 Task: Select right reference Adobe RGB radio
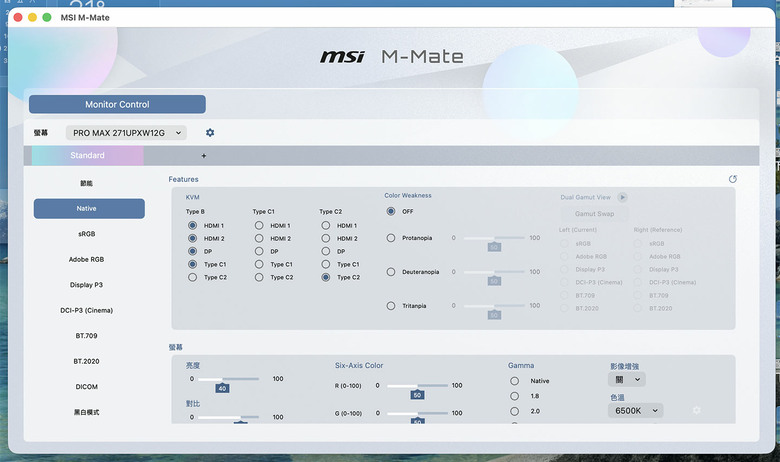[638, 257]
